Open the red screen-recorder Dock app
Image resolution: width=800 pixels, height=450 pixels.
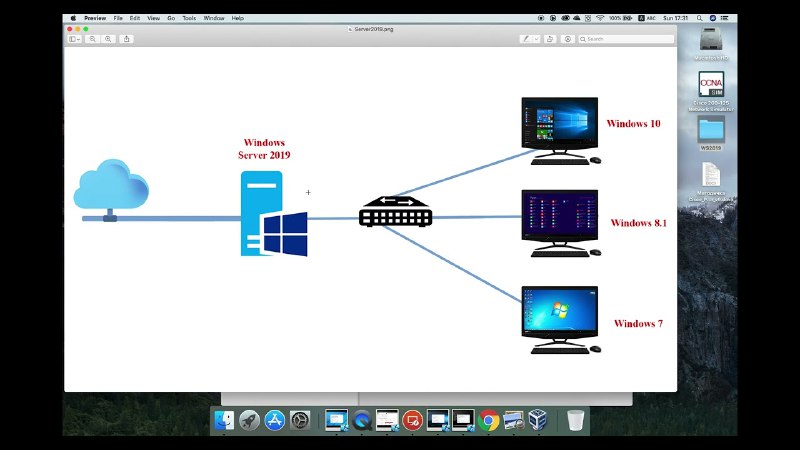coord(412,420)
